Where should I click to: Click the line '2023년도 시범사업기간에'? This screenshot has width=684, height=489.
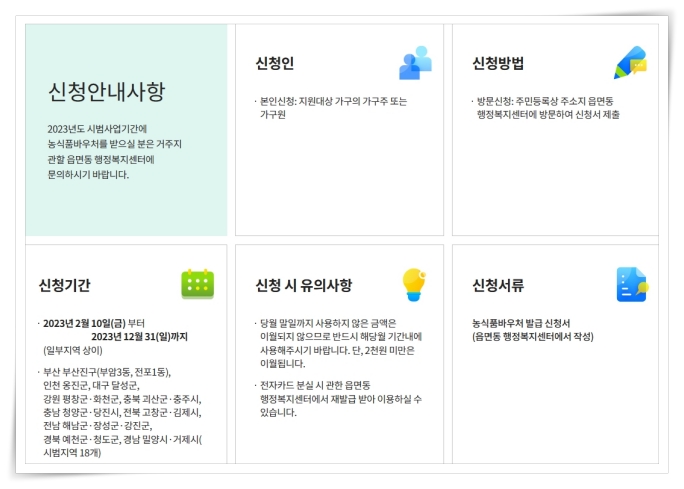point(97,129)
